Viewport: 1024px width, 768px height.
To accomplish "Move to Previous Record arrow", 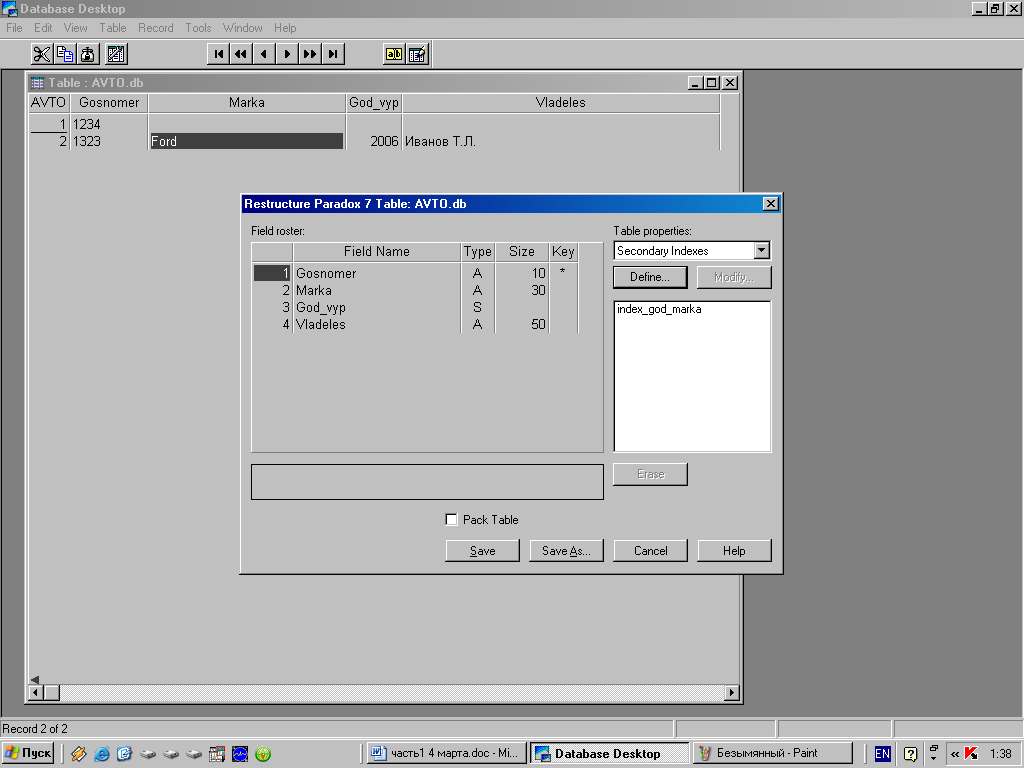I will click(x=264, y=54).
